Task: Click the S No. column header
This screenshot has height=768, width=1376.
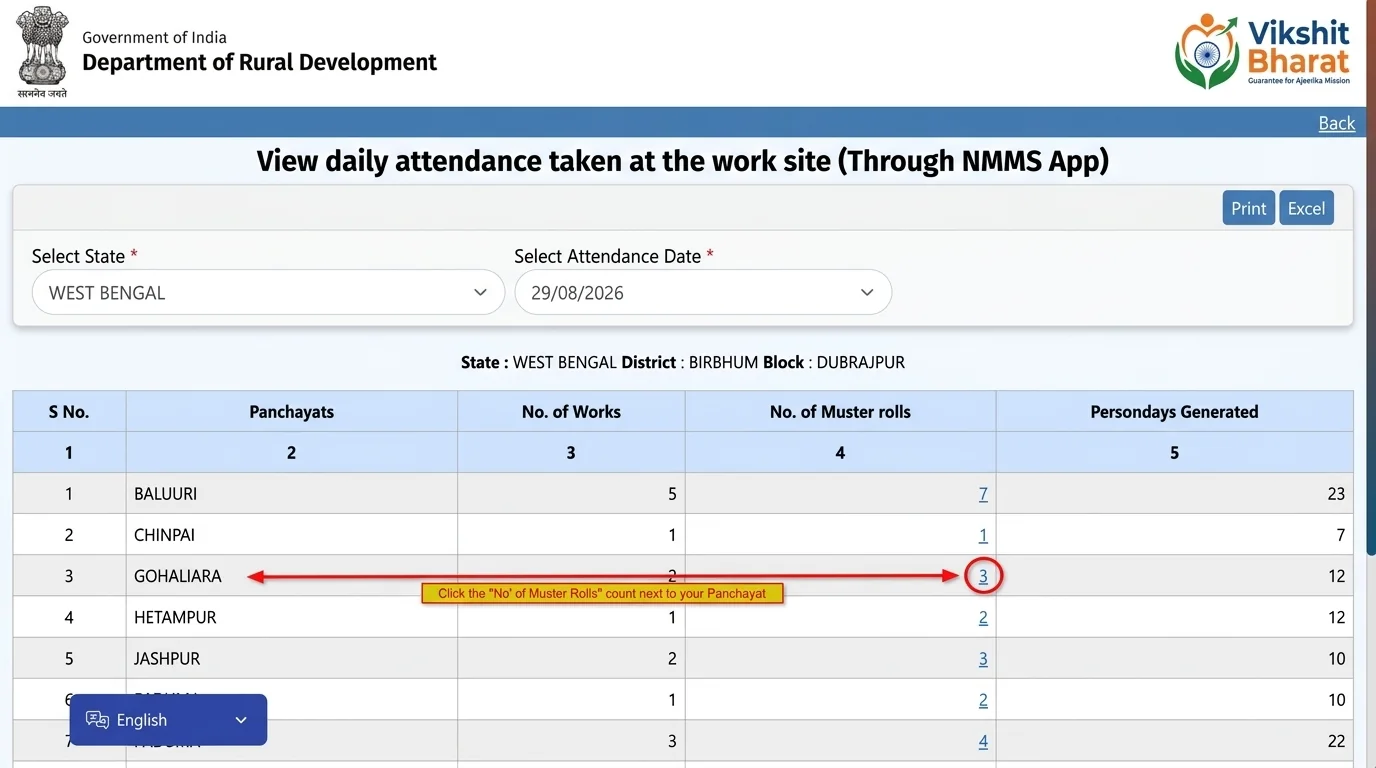Action: (x=69, y=412)
